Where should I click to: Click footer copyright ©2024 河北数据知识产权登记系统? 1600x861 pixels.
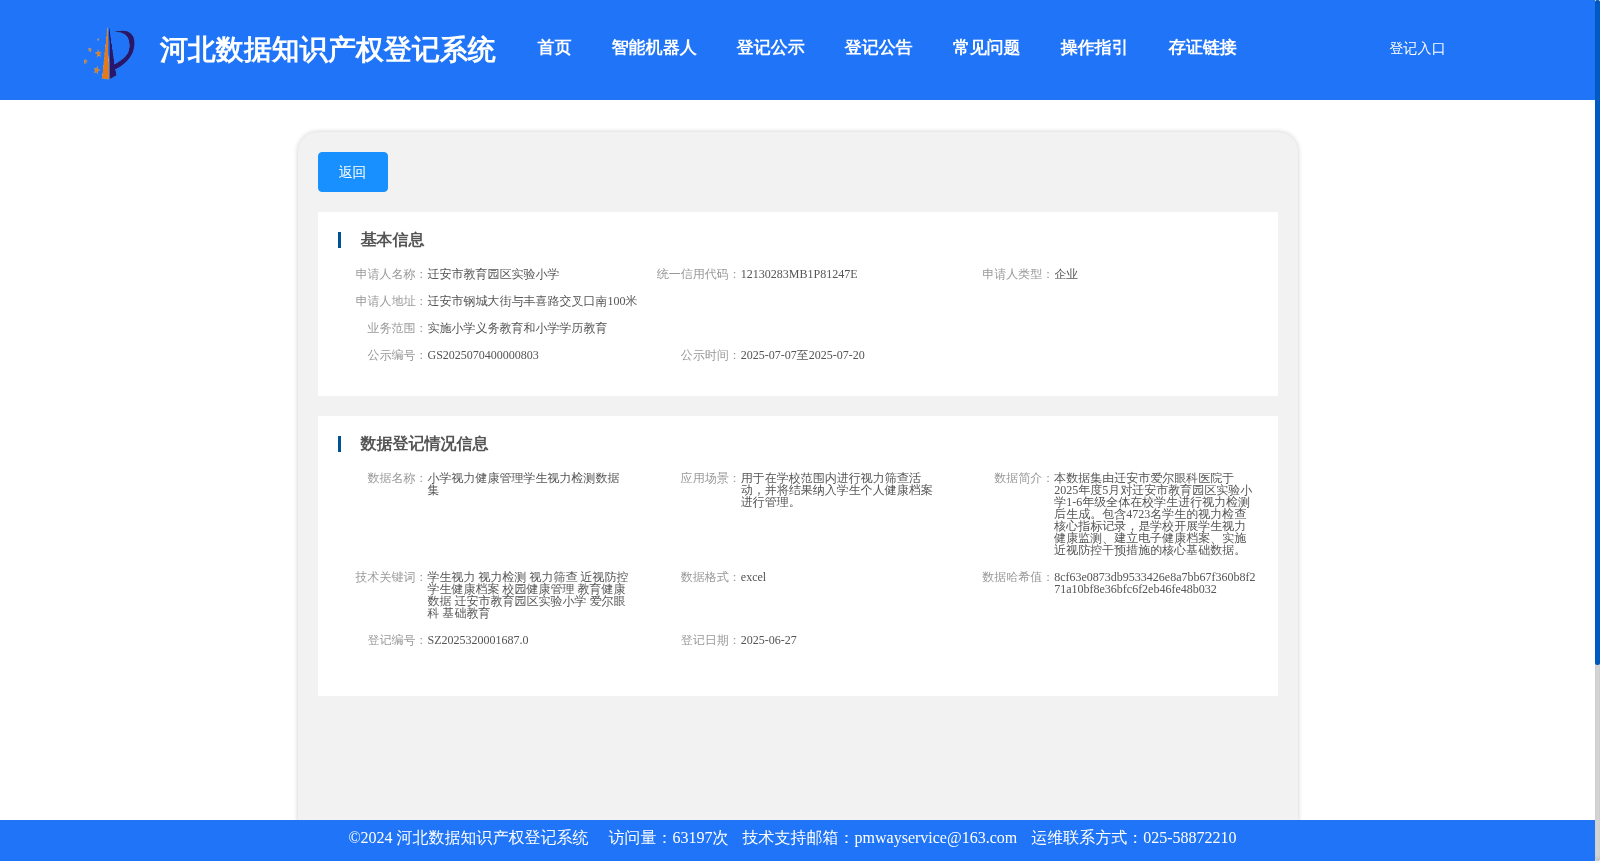click(468, 838)
